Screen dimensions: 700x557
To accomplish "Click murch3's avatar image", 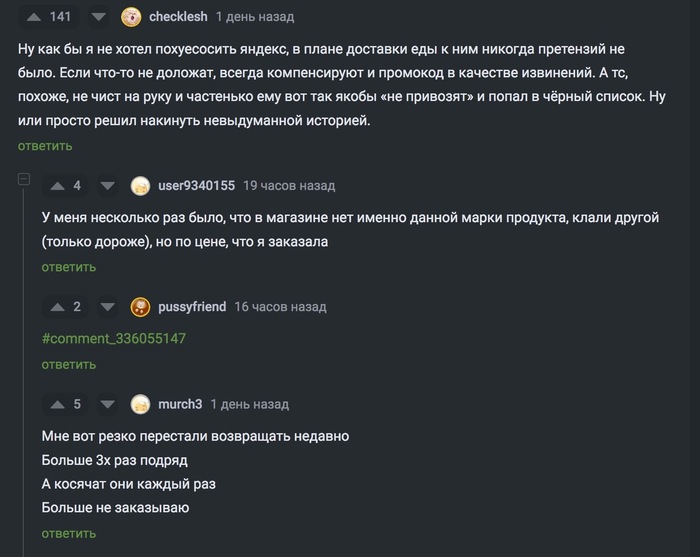I will pos(141,404).
